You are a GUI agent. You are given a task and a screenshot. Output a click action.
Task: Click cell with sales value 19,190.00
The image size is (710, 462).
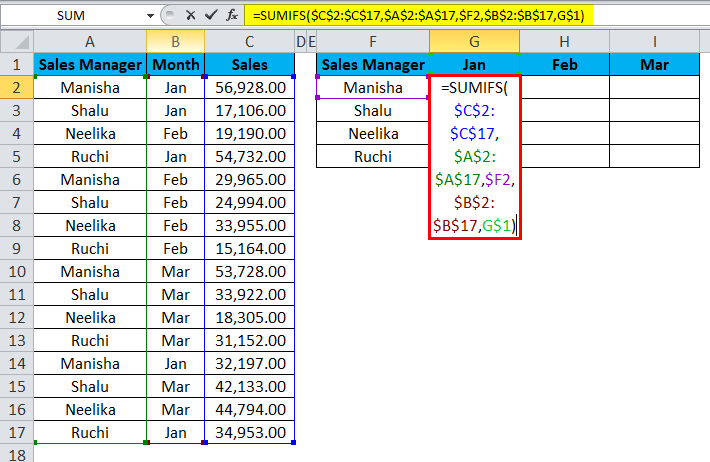coord(249,134)
